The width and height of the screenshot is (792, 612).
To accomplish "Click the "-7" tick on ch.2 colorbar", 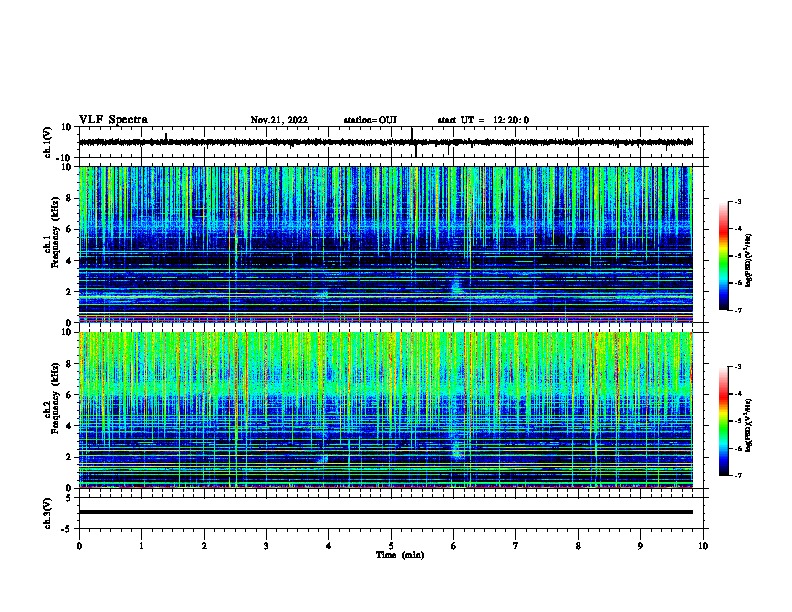I will (x=737, y=475).
